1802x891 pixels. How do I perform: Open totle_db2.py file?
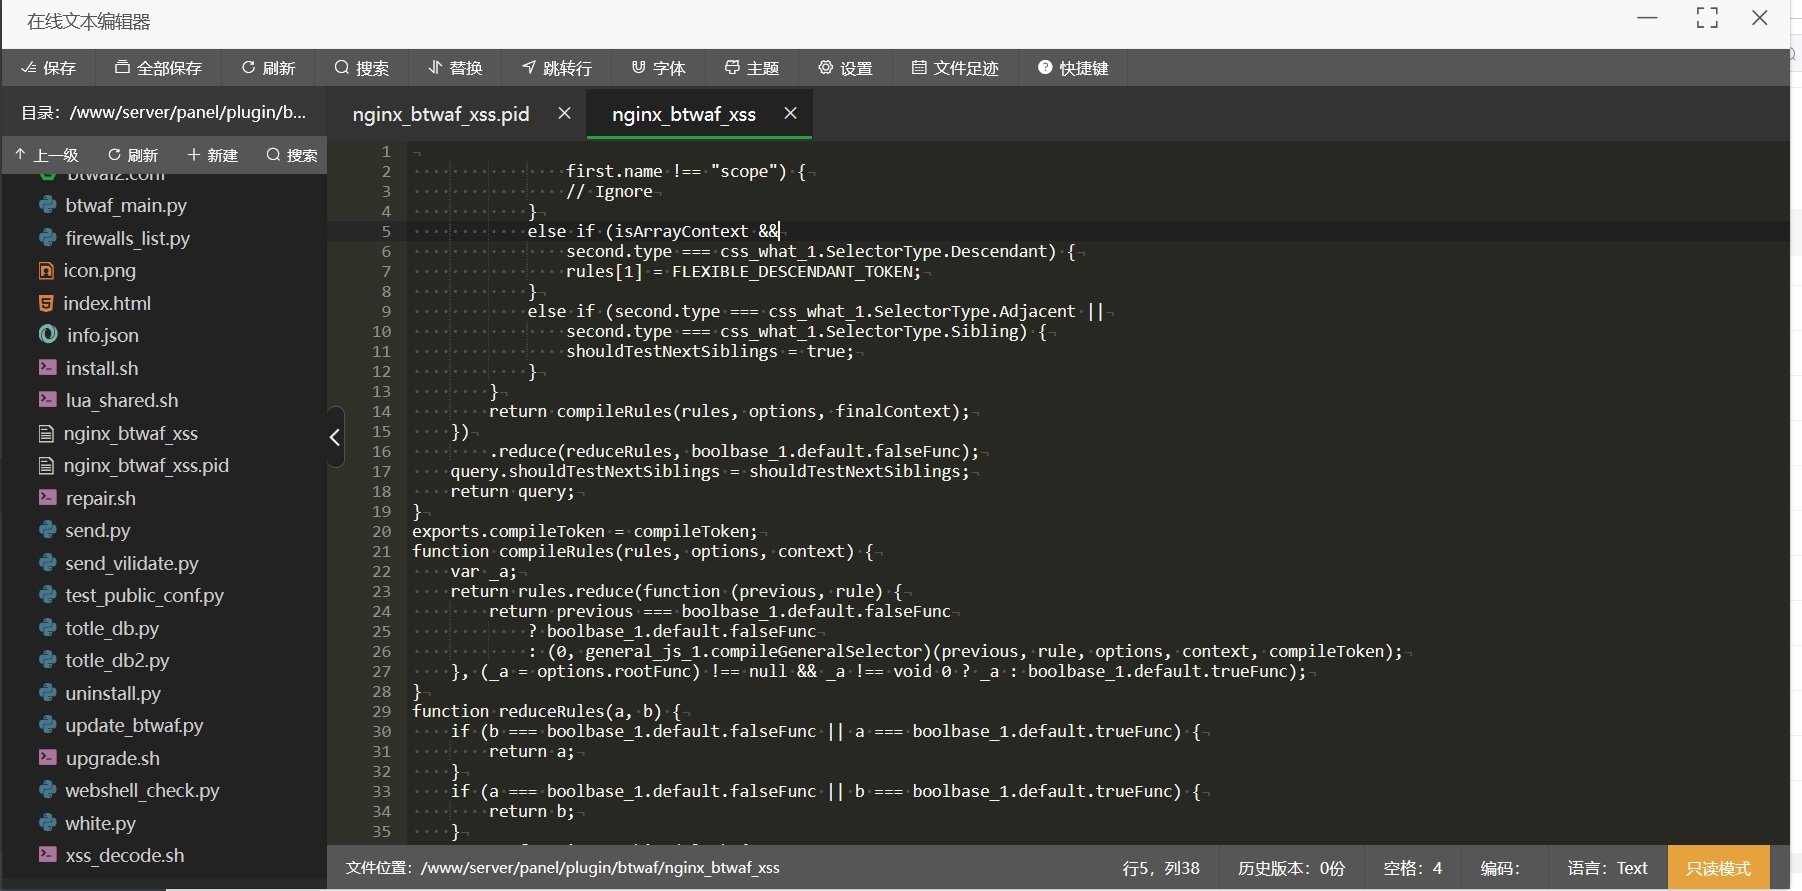117,660
